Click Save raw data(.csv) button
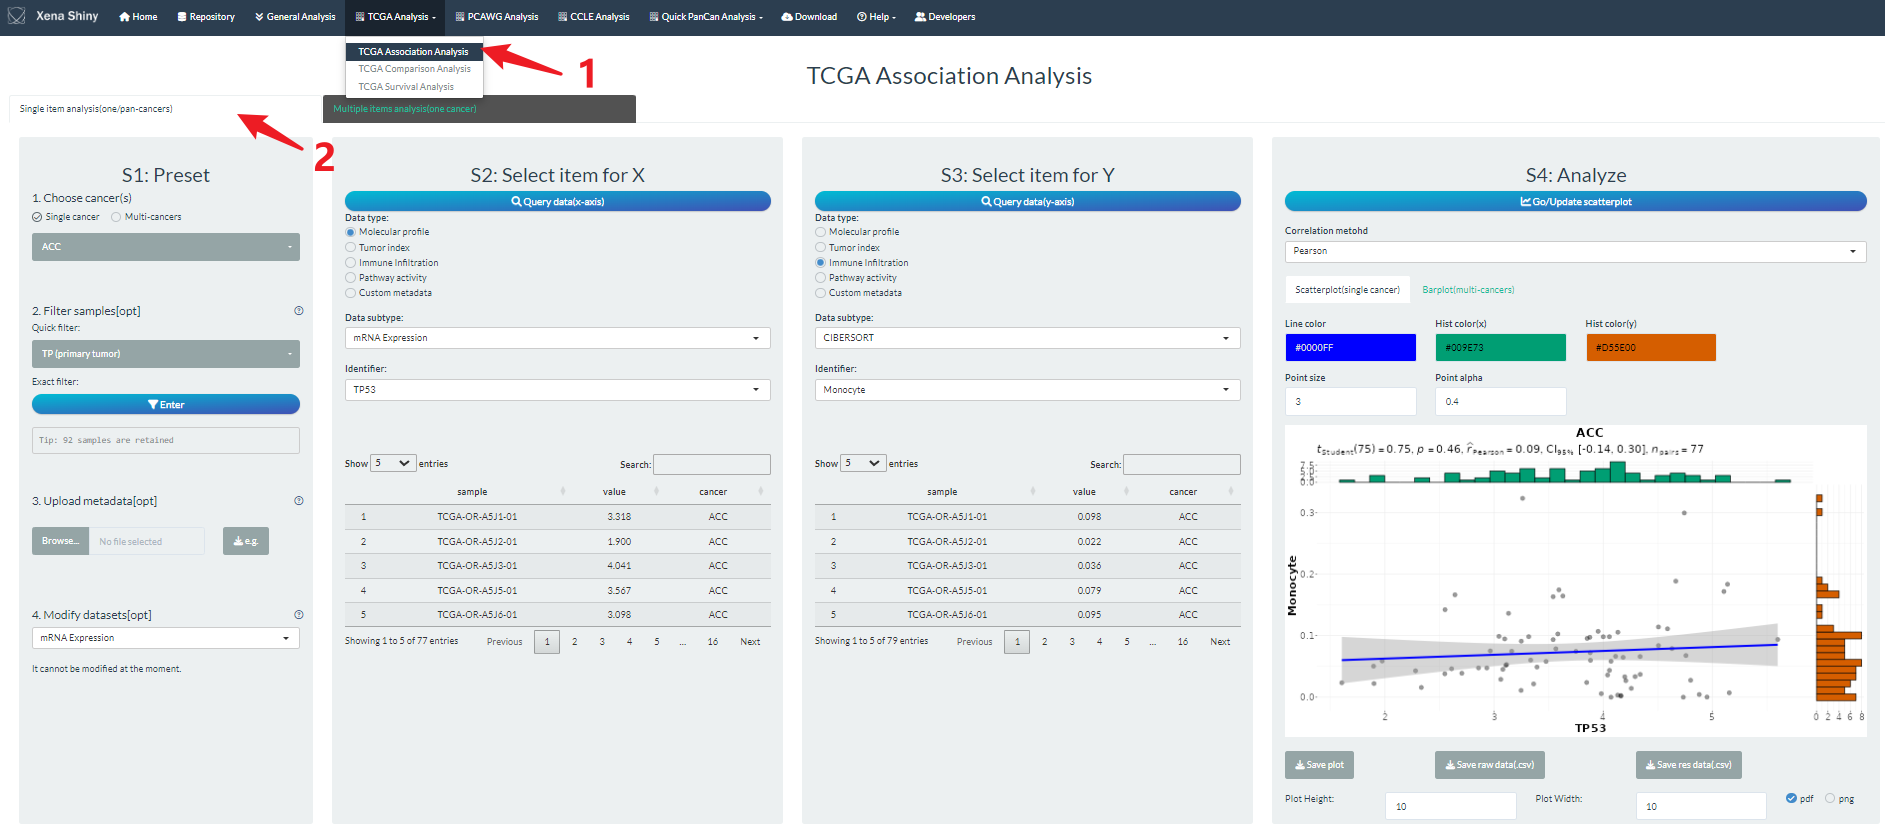This screenshot has width=1885, height=831. point(1489,765)
